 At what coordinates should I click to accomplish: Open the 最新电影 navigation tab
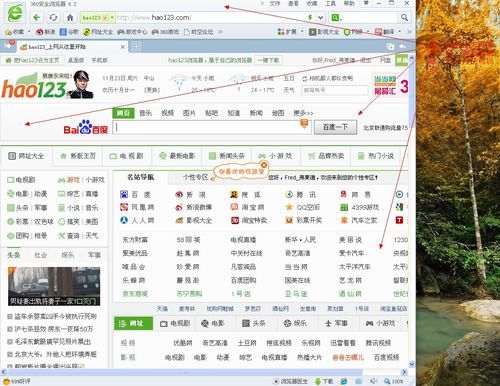click(x=178, y=156)
